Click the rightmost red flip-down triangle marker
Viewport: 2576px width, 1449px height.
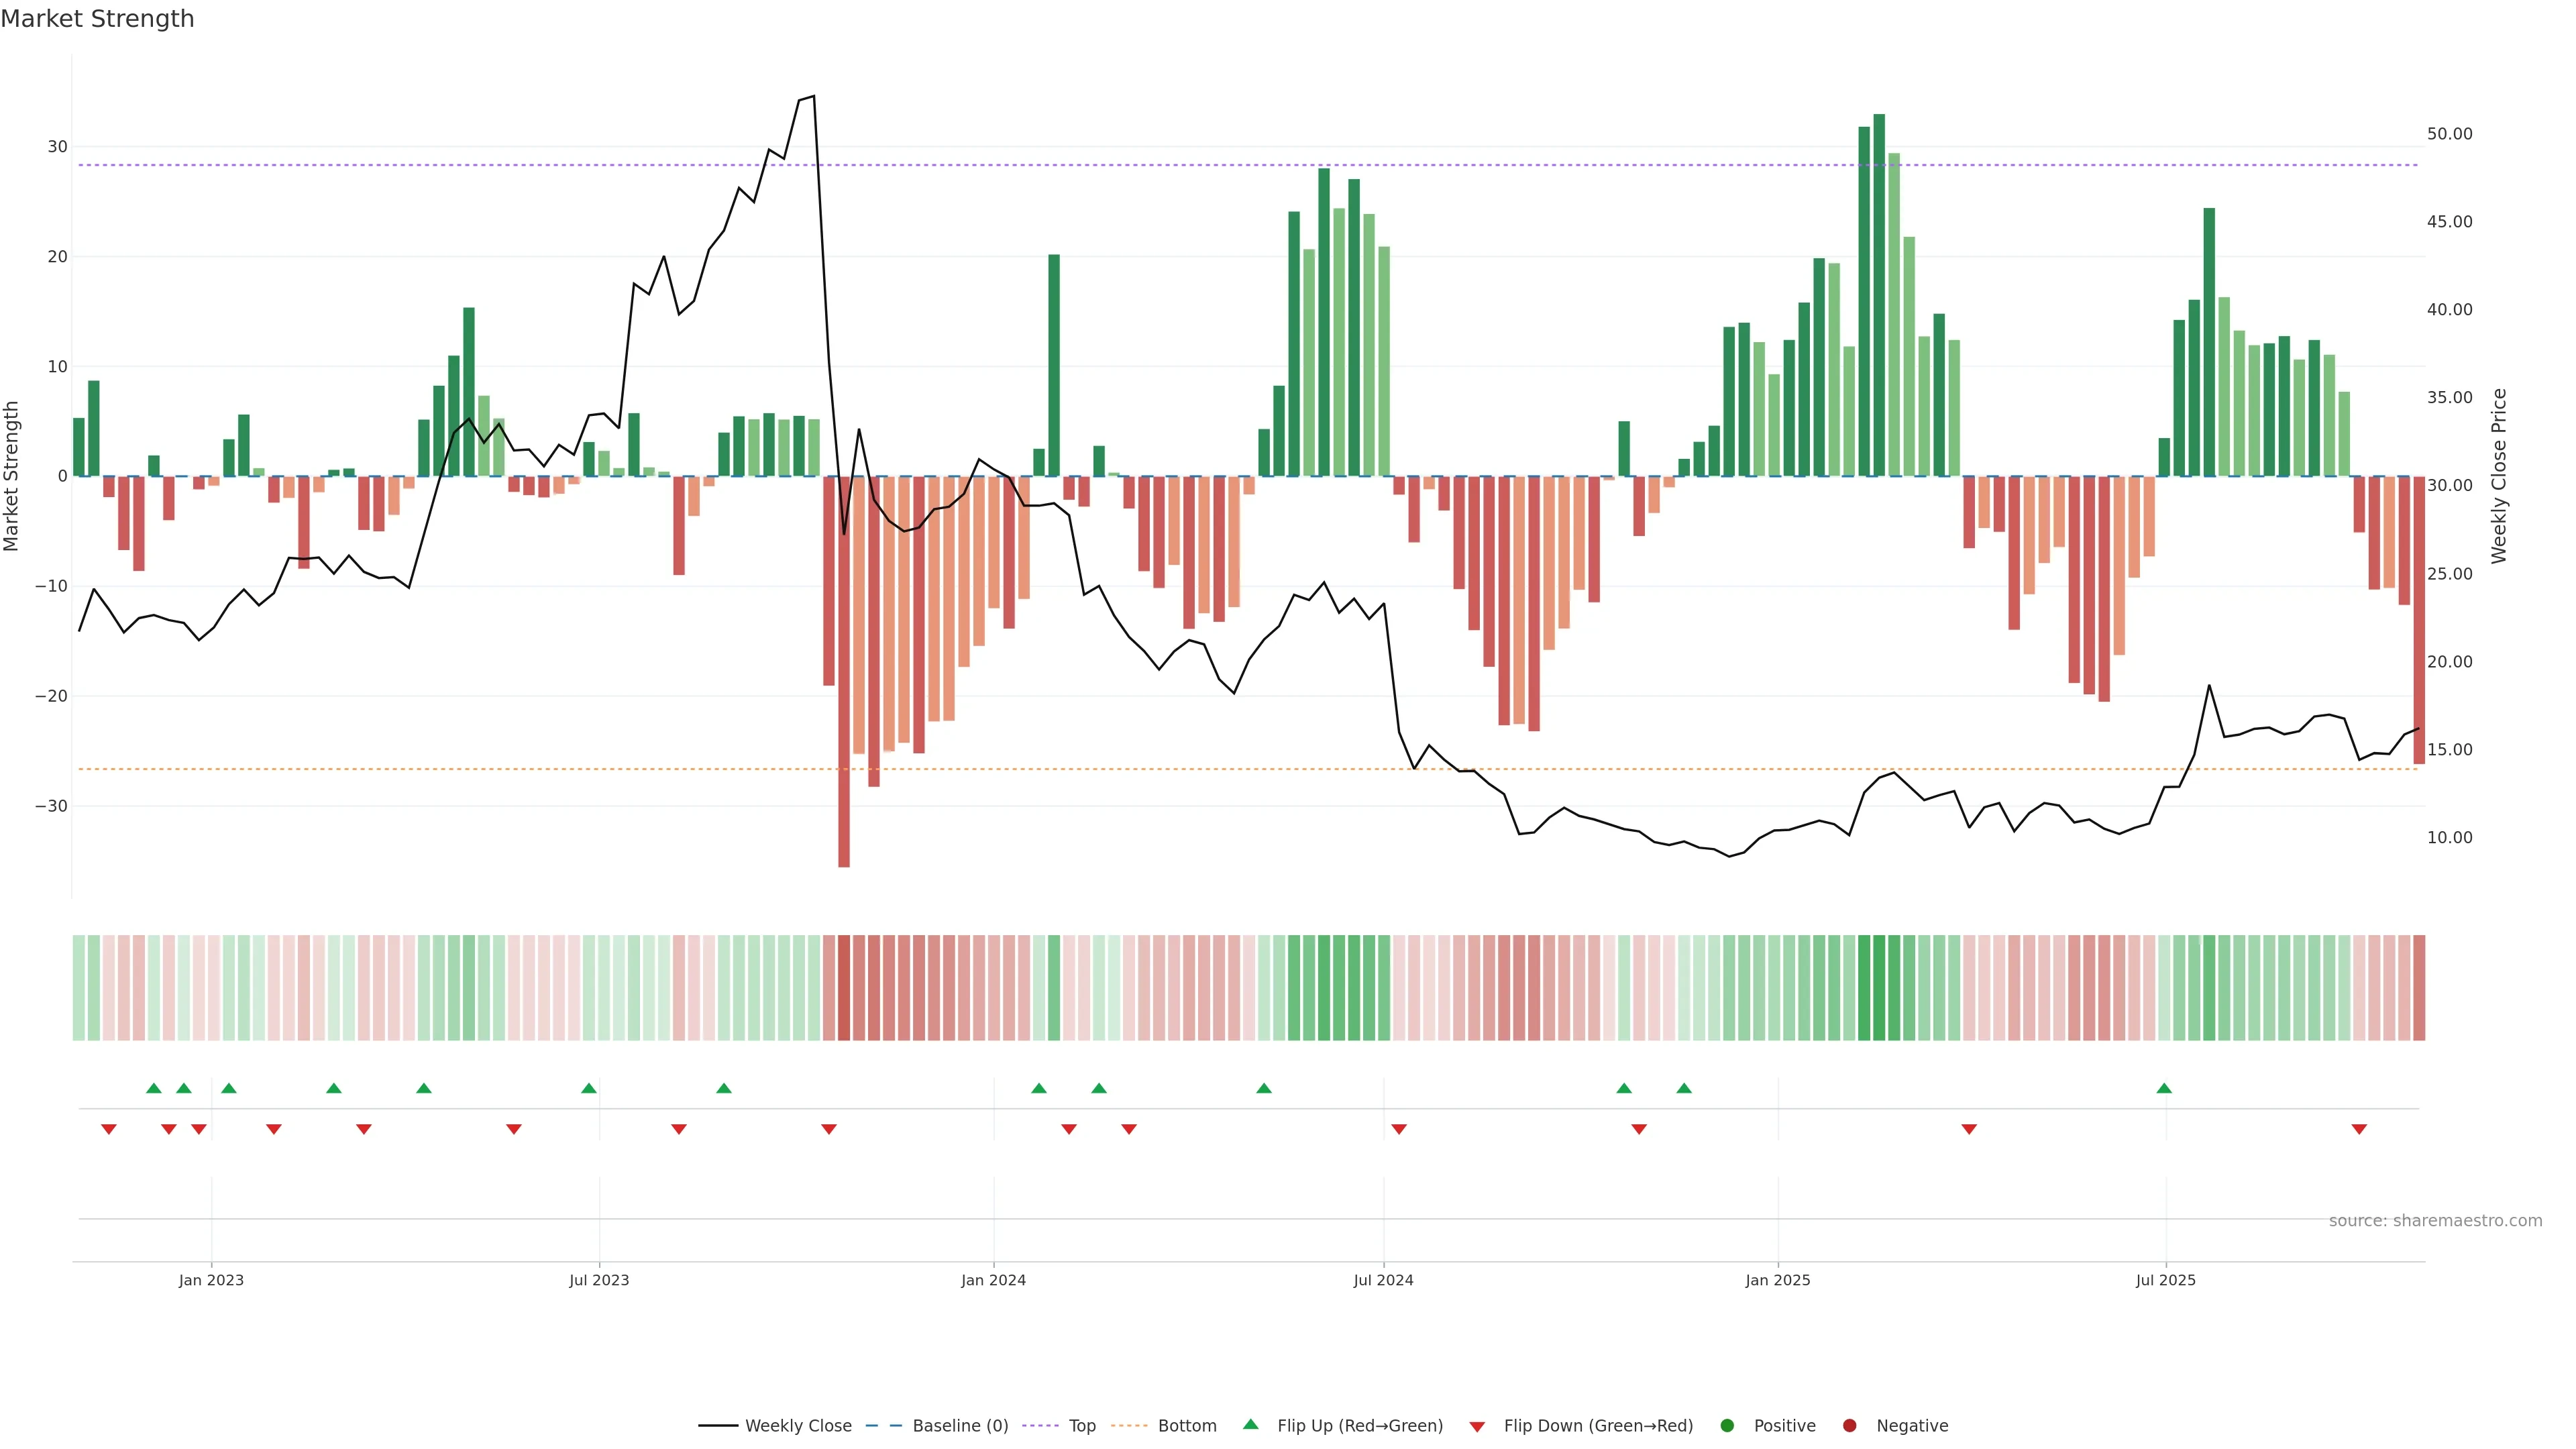tap(2359, 1129)
